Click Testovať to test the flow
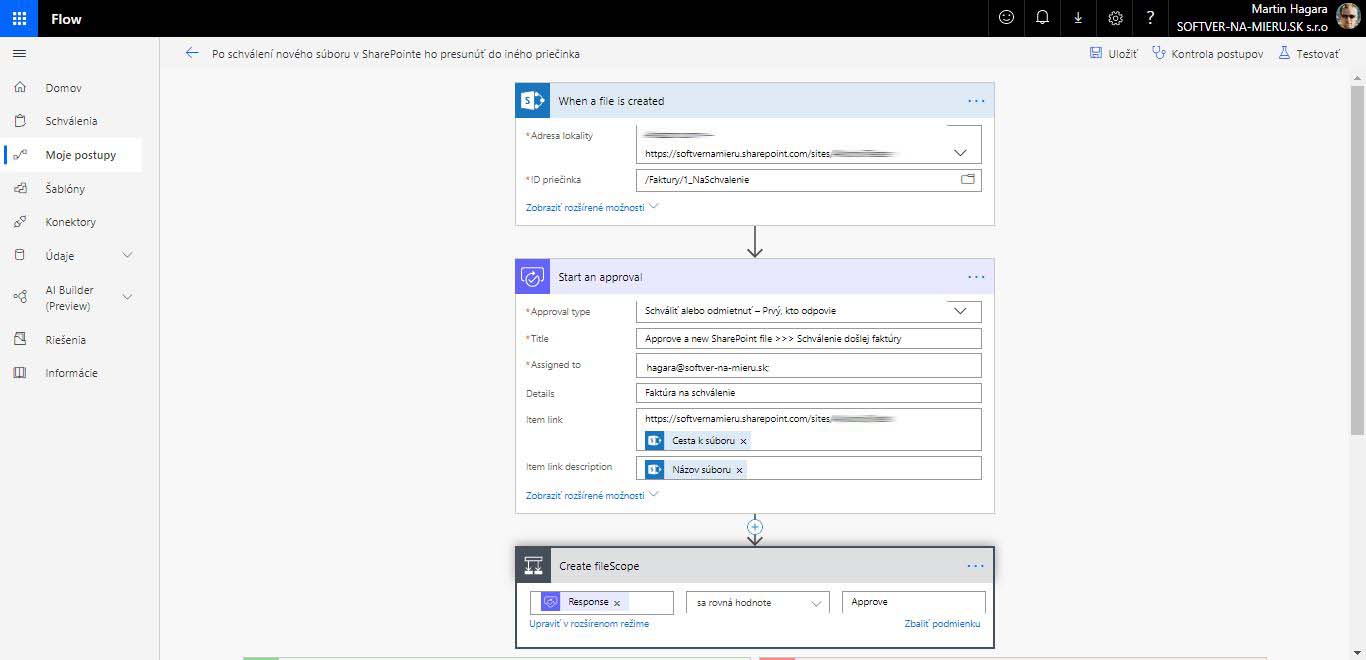This screenshot has height=660, width=1366. 1308,54
